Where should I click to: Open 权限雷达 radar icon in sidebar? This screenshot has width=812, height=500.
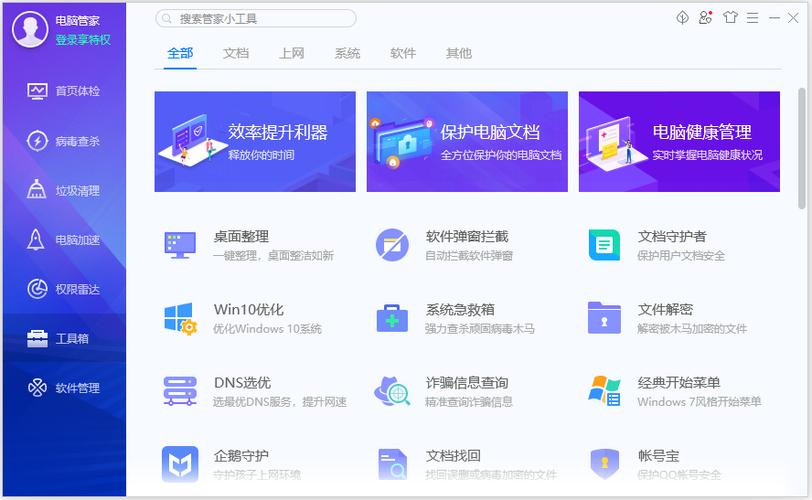click(37, 289)
